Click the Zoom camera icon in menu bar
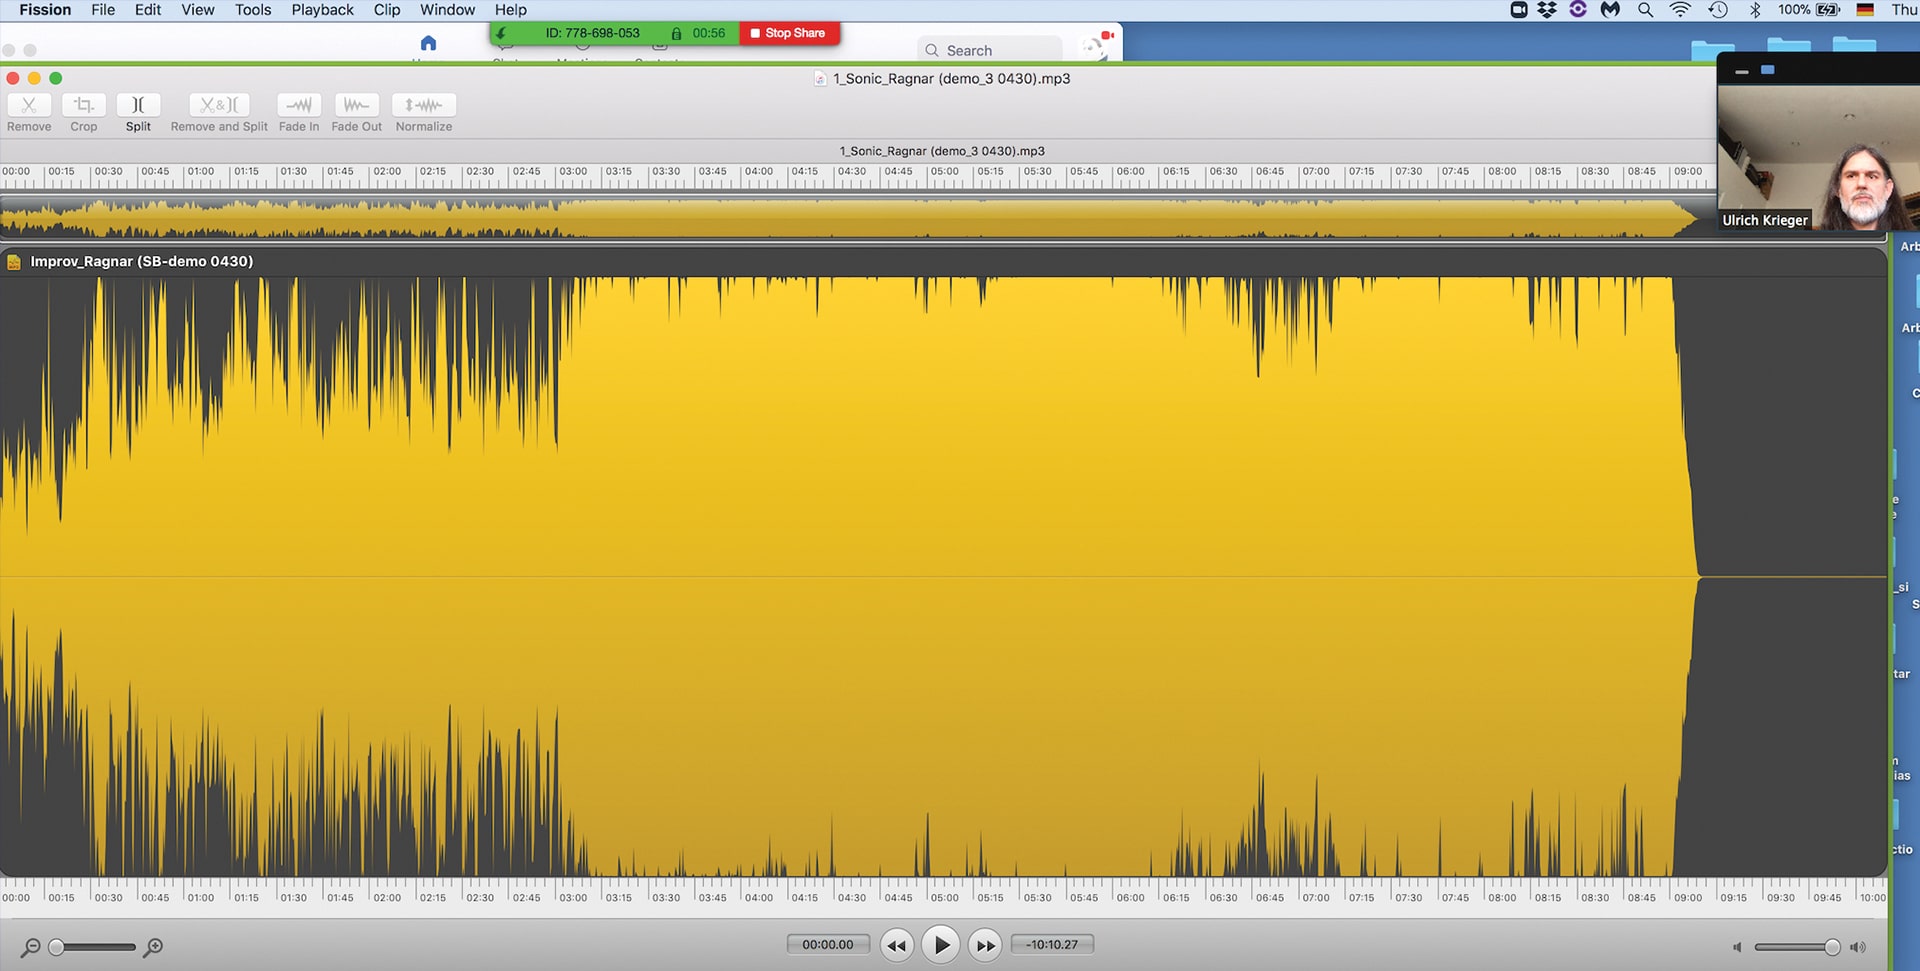 1518,10
